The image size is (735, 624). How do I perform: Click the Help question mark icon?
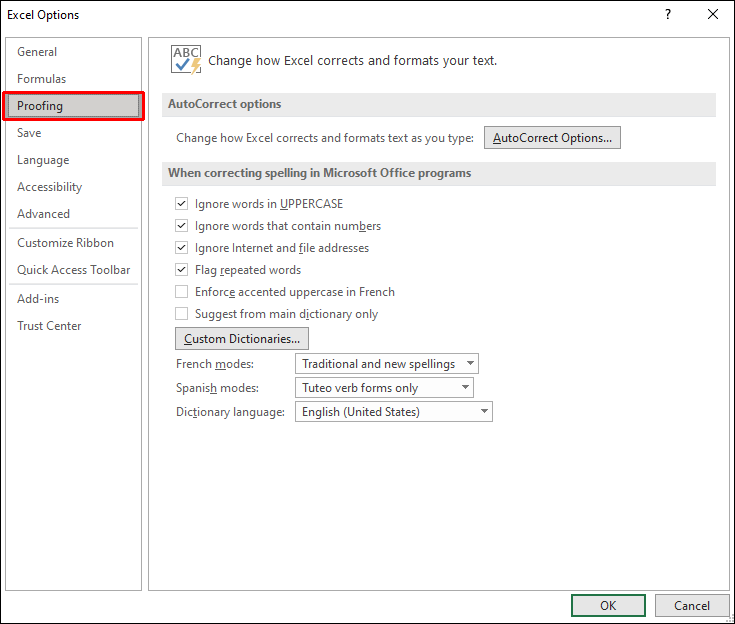point(668,15)
